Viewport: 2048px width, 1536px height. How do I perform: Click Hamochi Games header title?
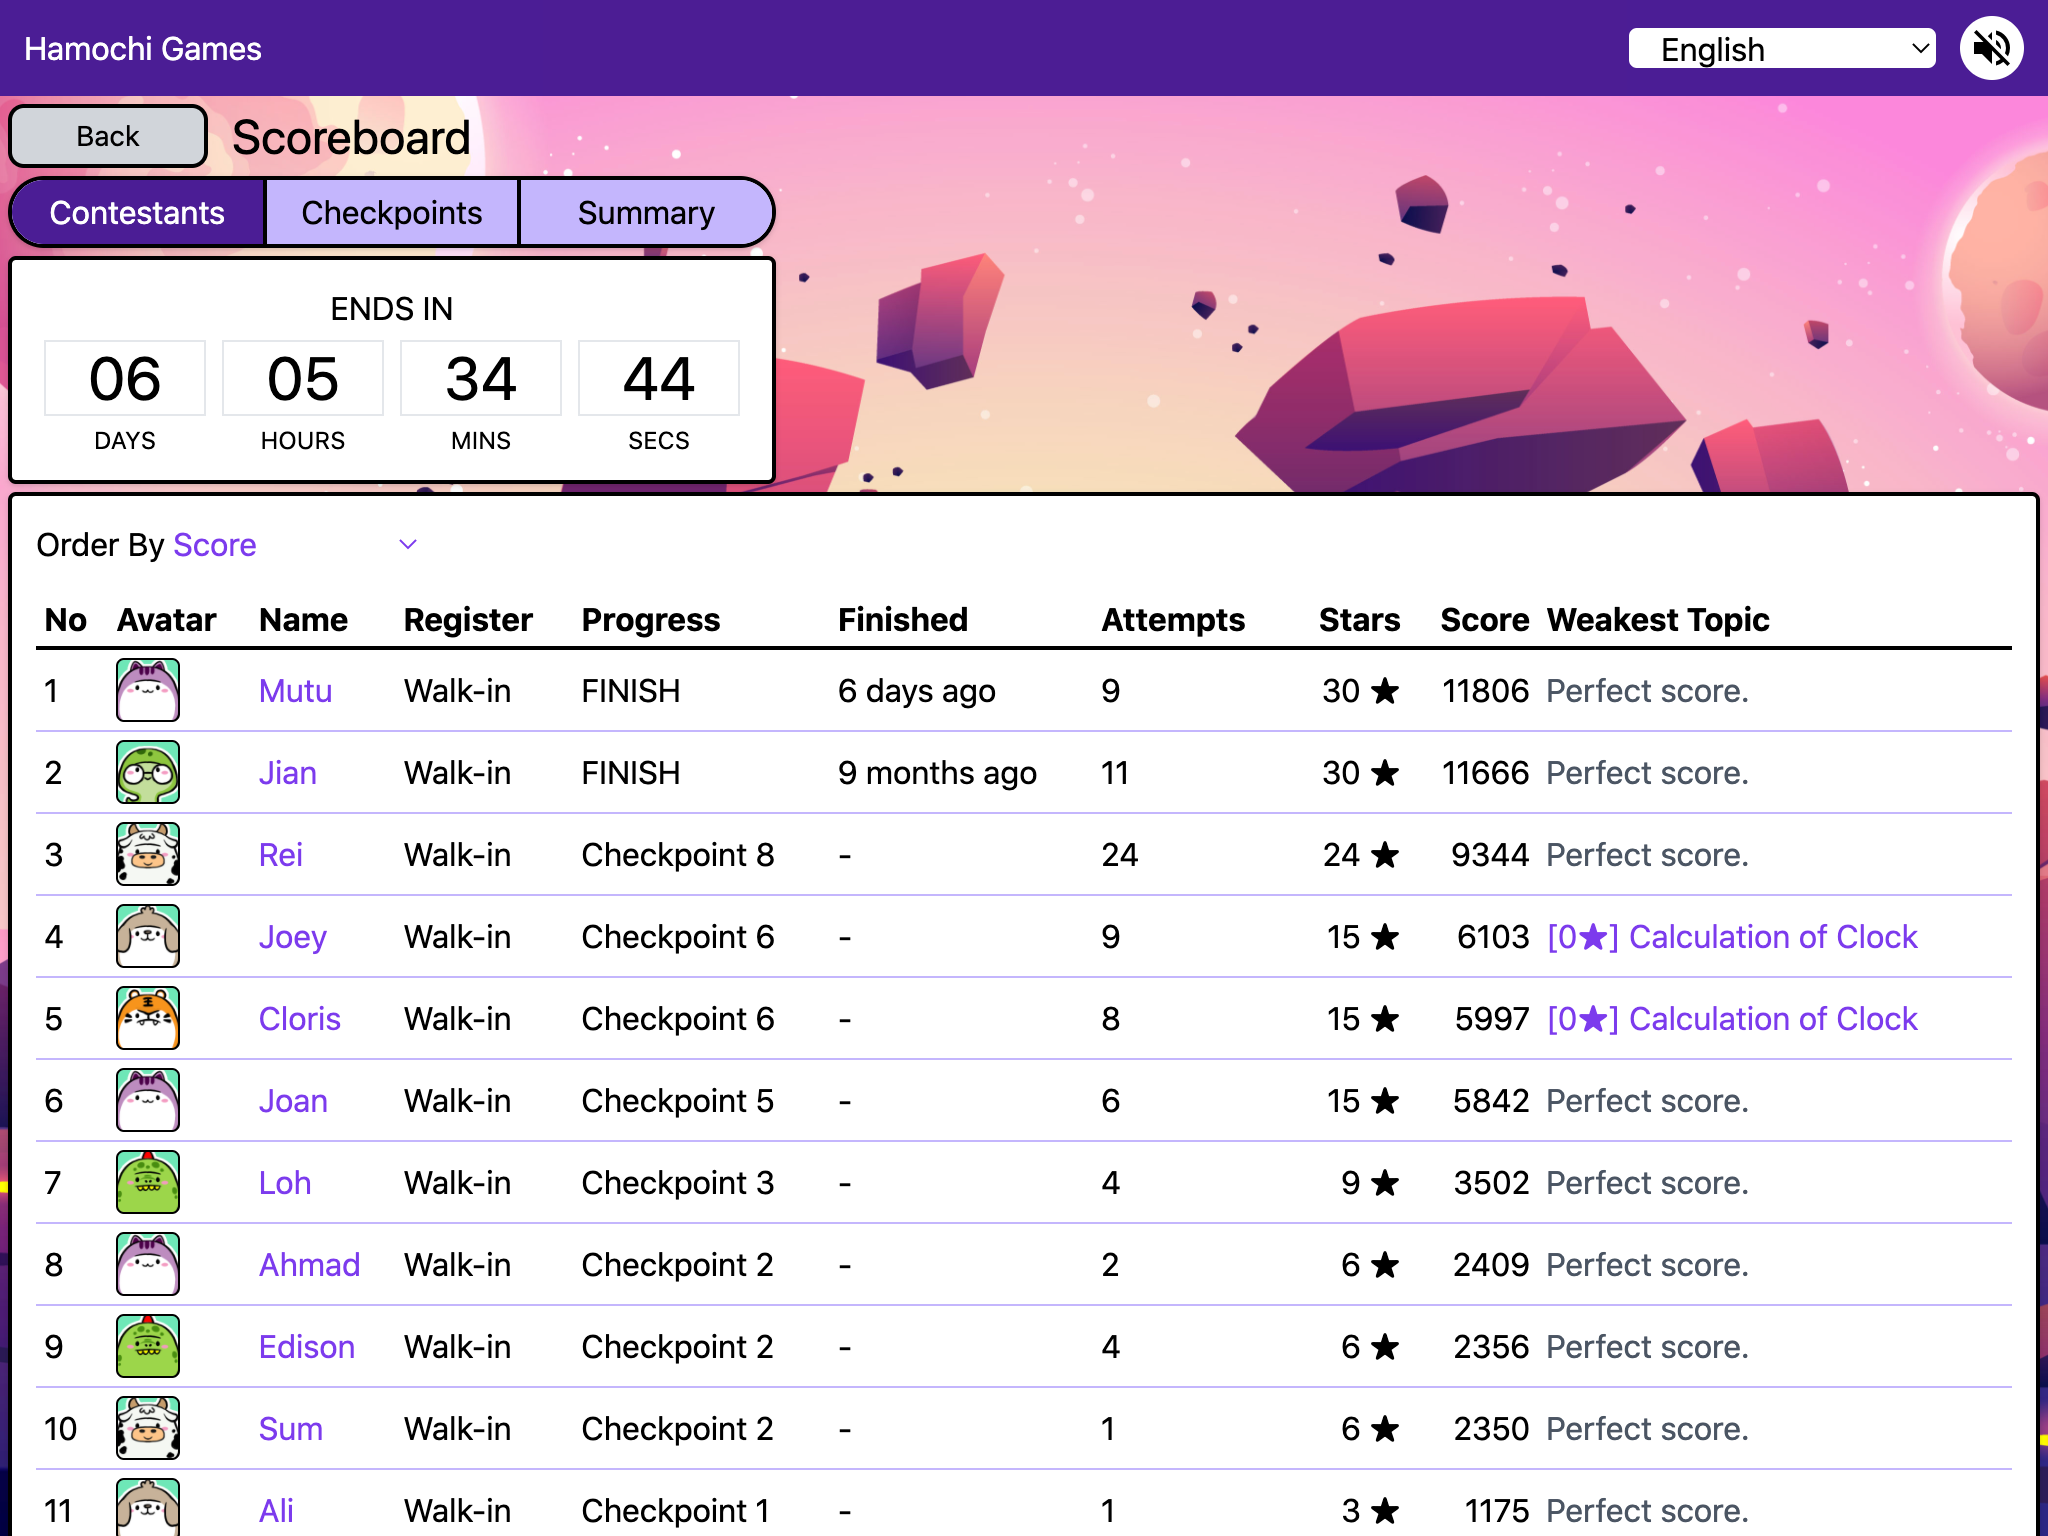(143, 49)
